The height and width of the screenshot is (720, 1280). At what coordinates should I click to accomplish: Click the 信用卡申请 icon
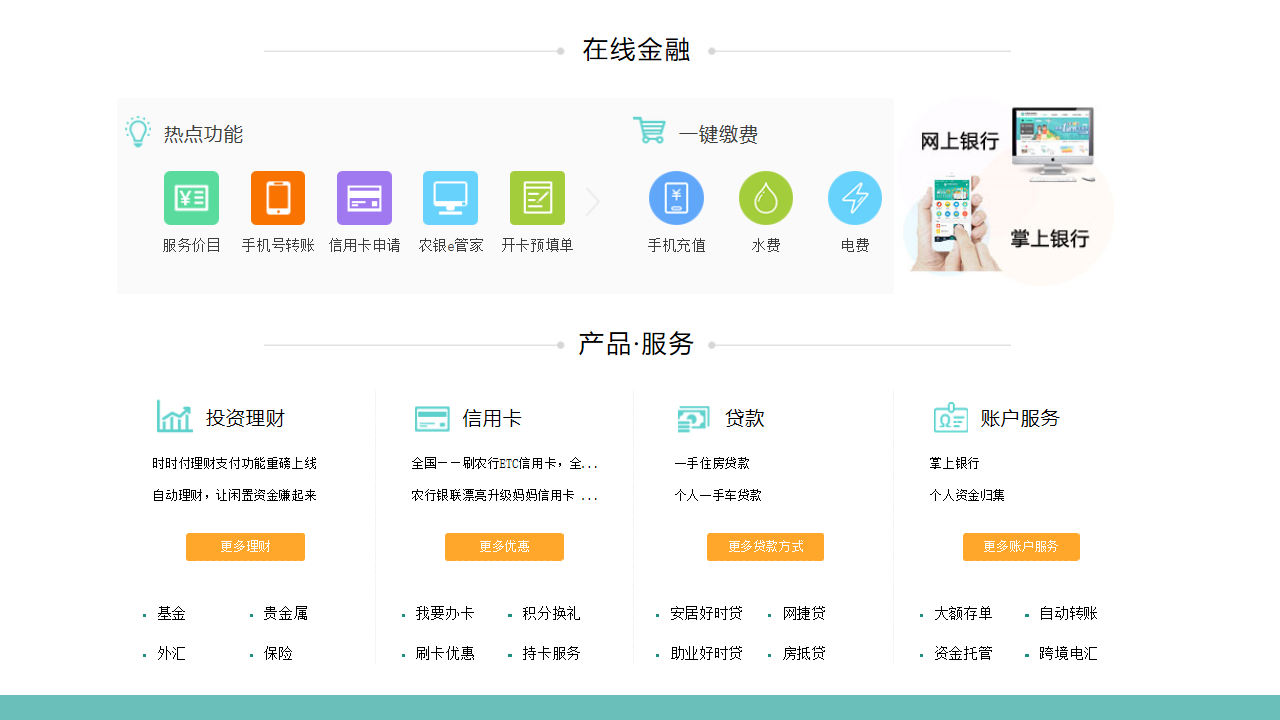pos(364,197)
